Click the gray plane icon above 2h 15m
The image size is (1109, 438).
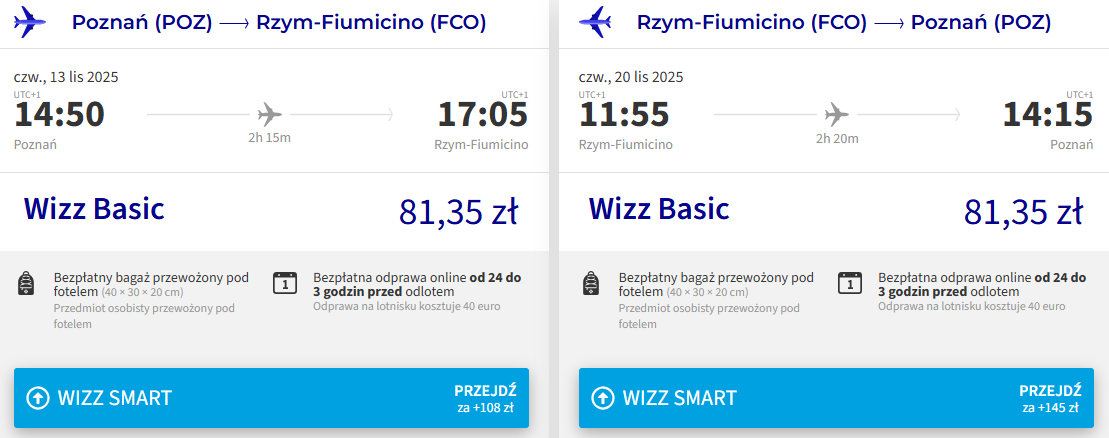pos(269,113)
